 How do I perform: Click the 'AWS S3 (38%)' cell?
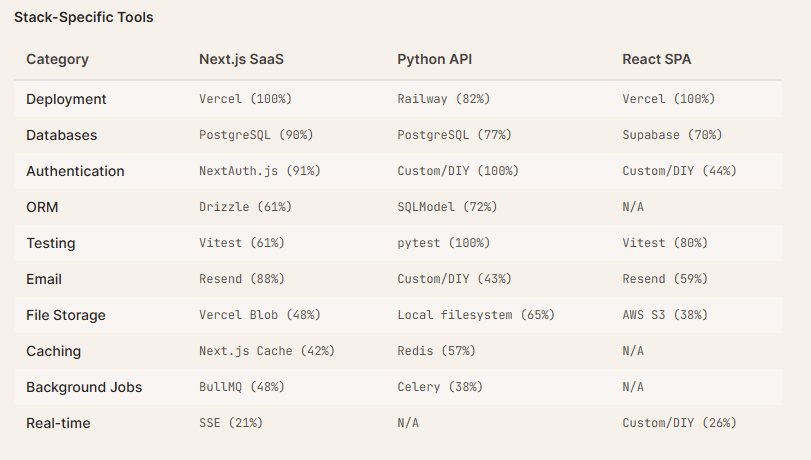tap(665, 315)
